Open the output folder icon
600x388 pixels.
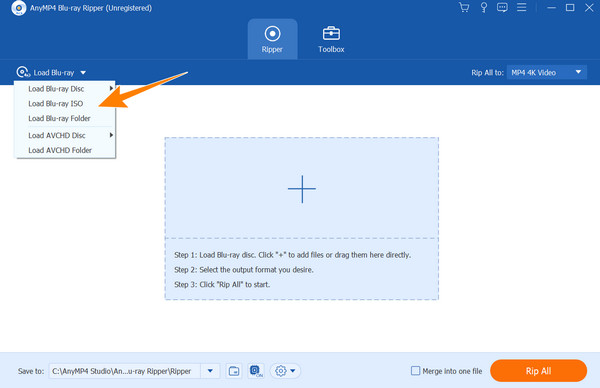coord(234,371)
